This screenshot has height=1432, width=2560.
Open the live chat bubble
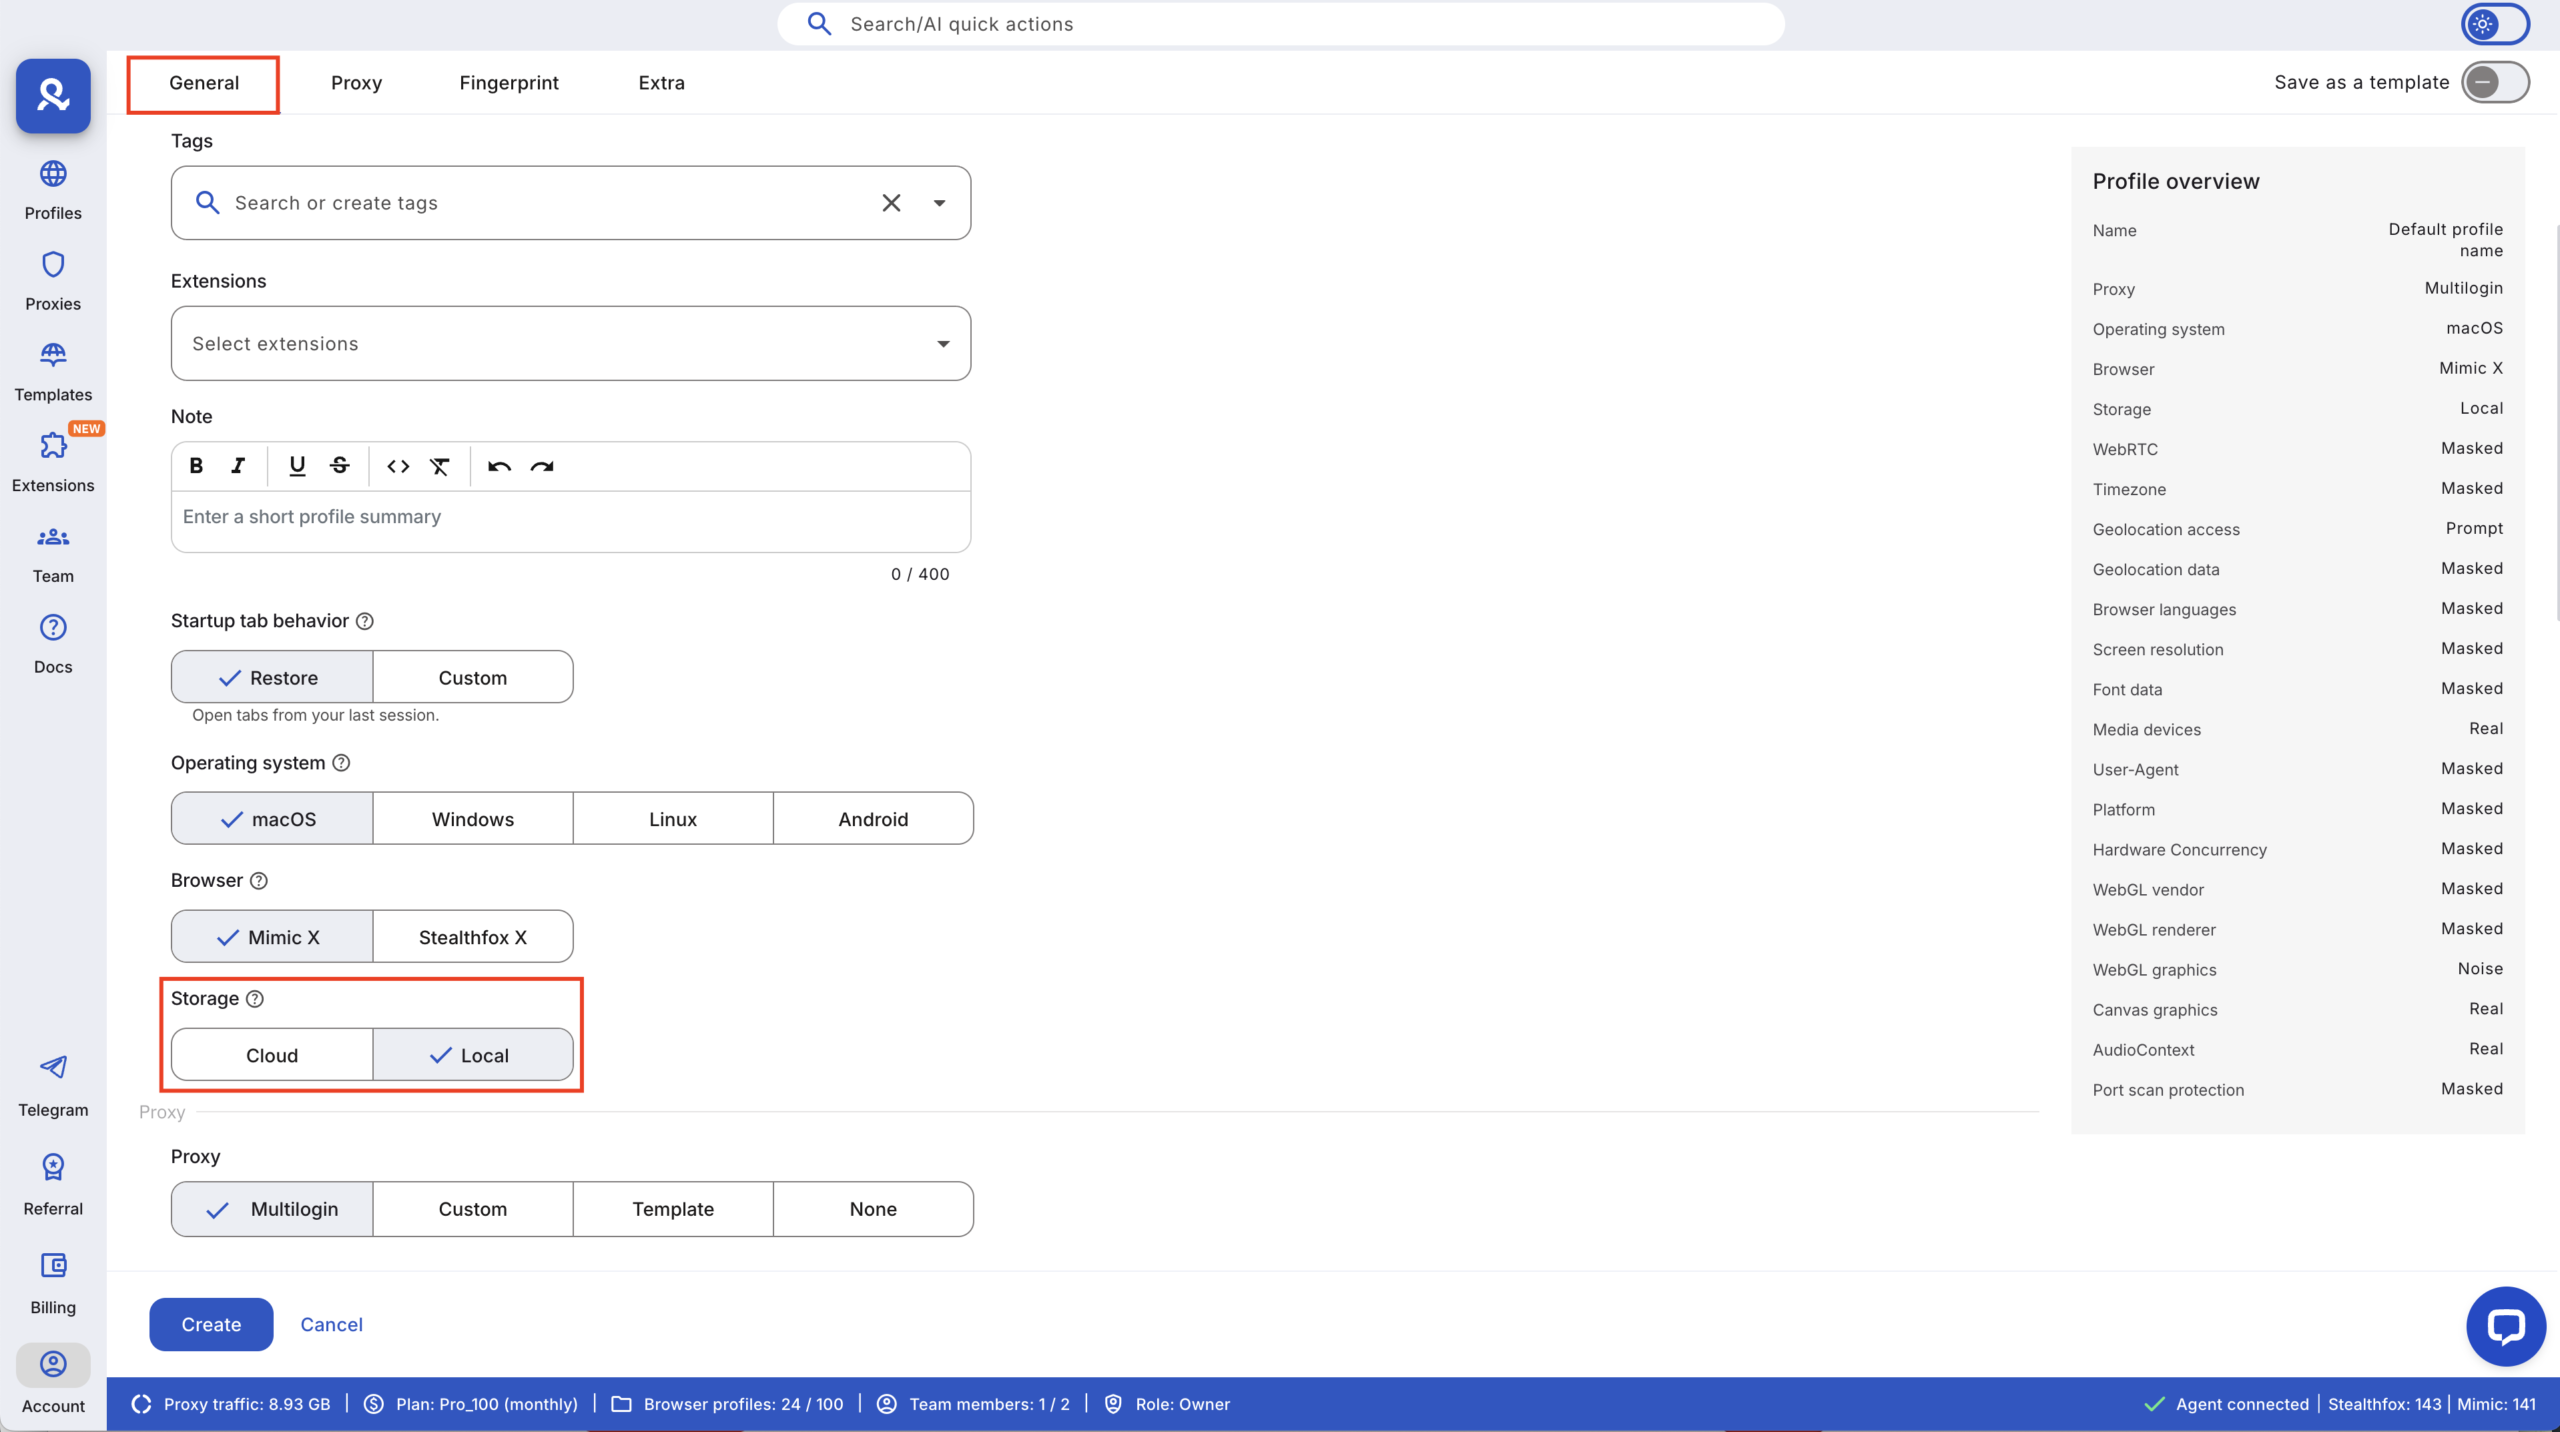pyautogui.click(x=2505, y=1325)
